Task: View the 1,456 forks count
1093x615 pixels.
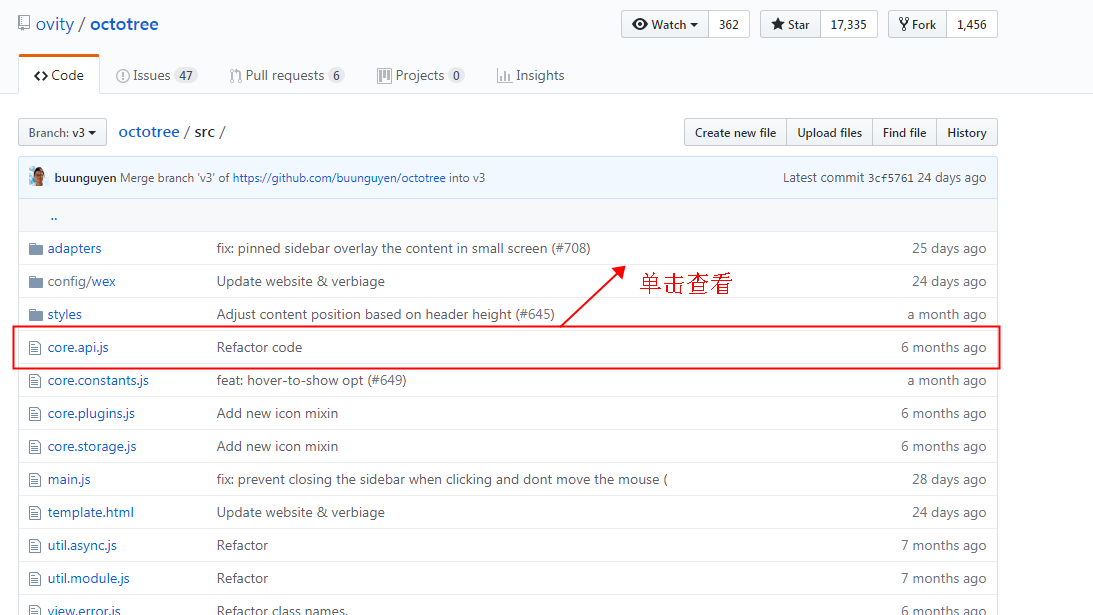Action: coord(971,24)
